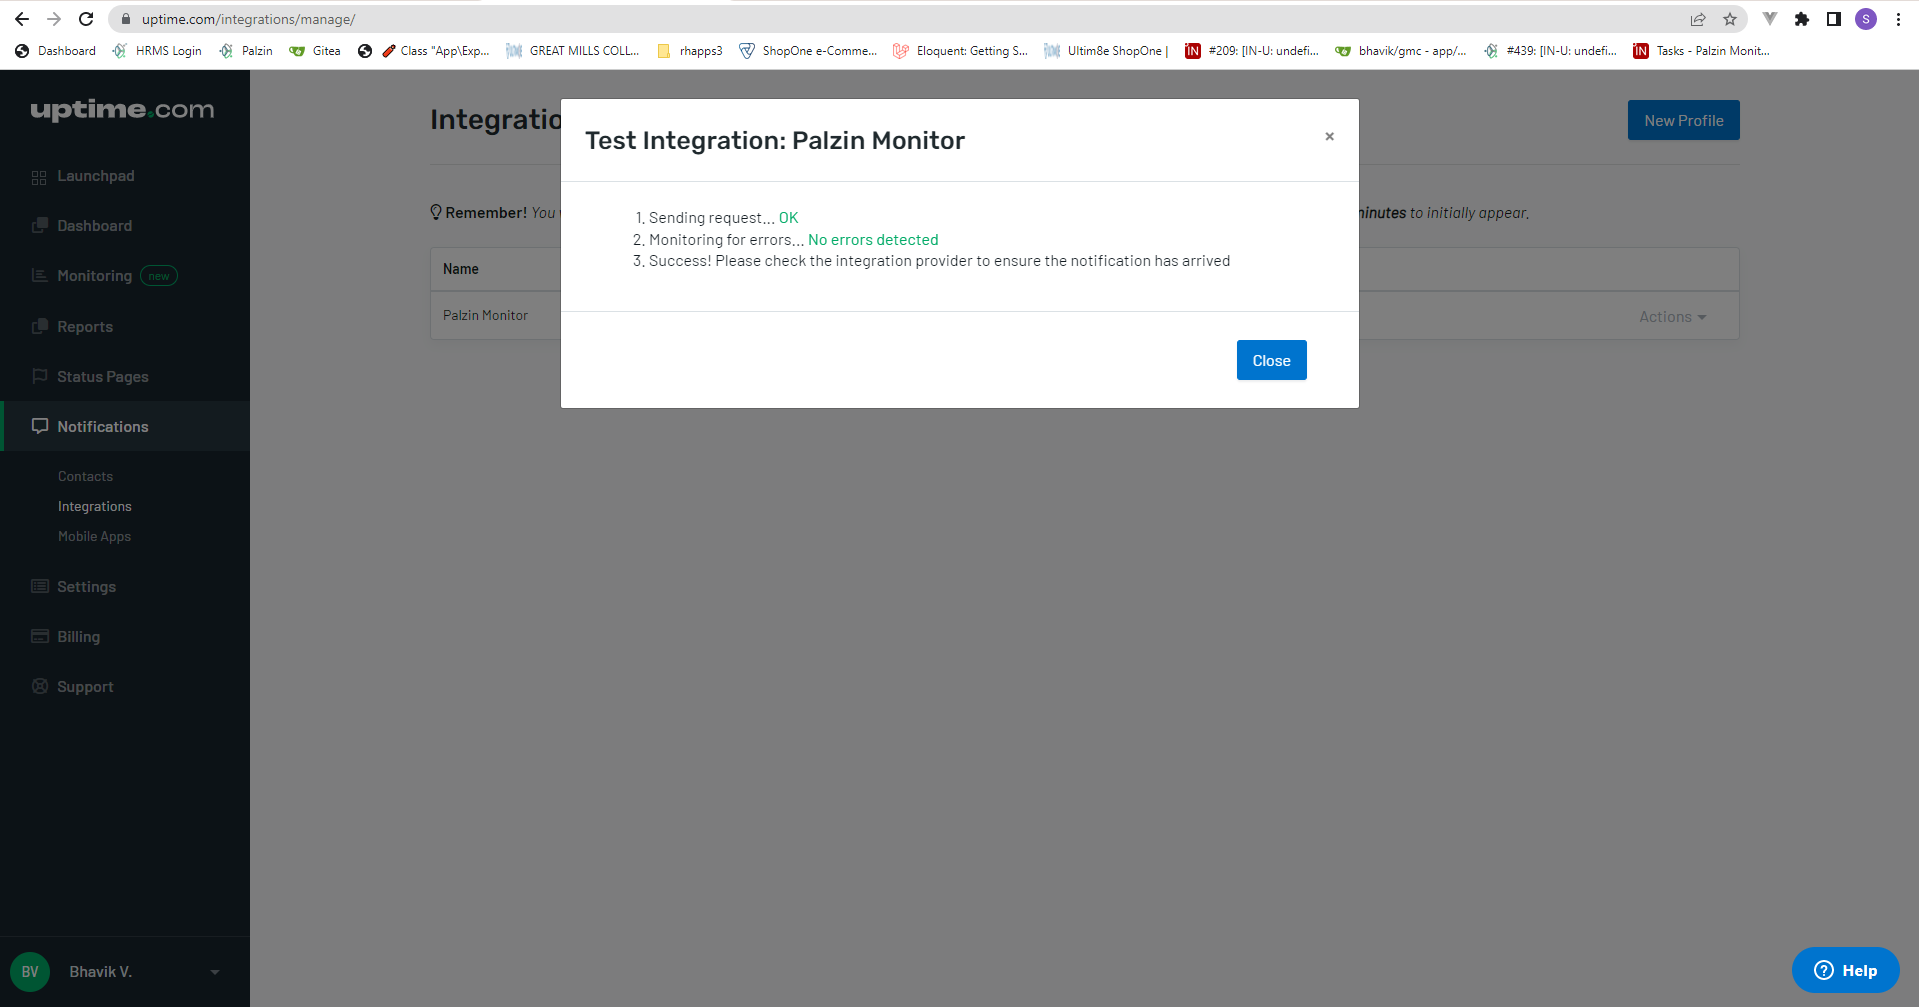Open the rhapps3 bookmark folder
The height and width of the screenshot is (1007, 1919).
[690, 51]
